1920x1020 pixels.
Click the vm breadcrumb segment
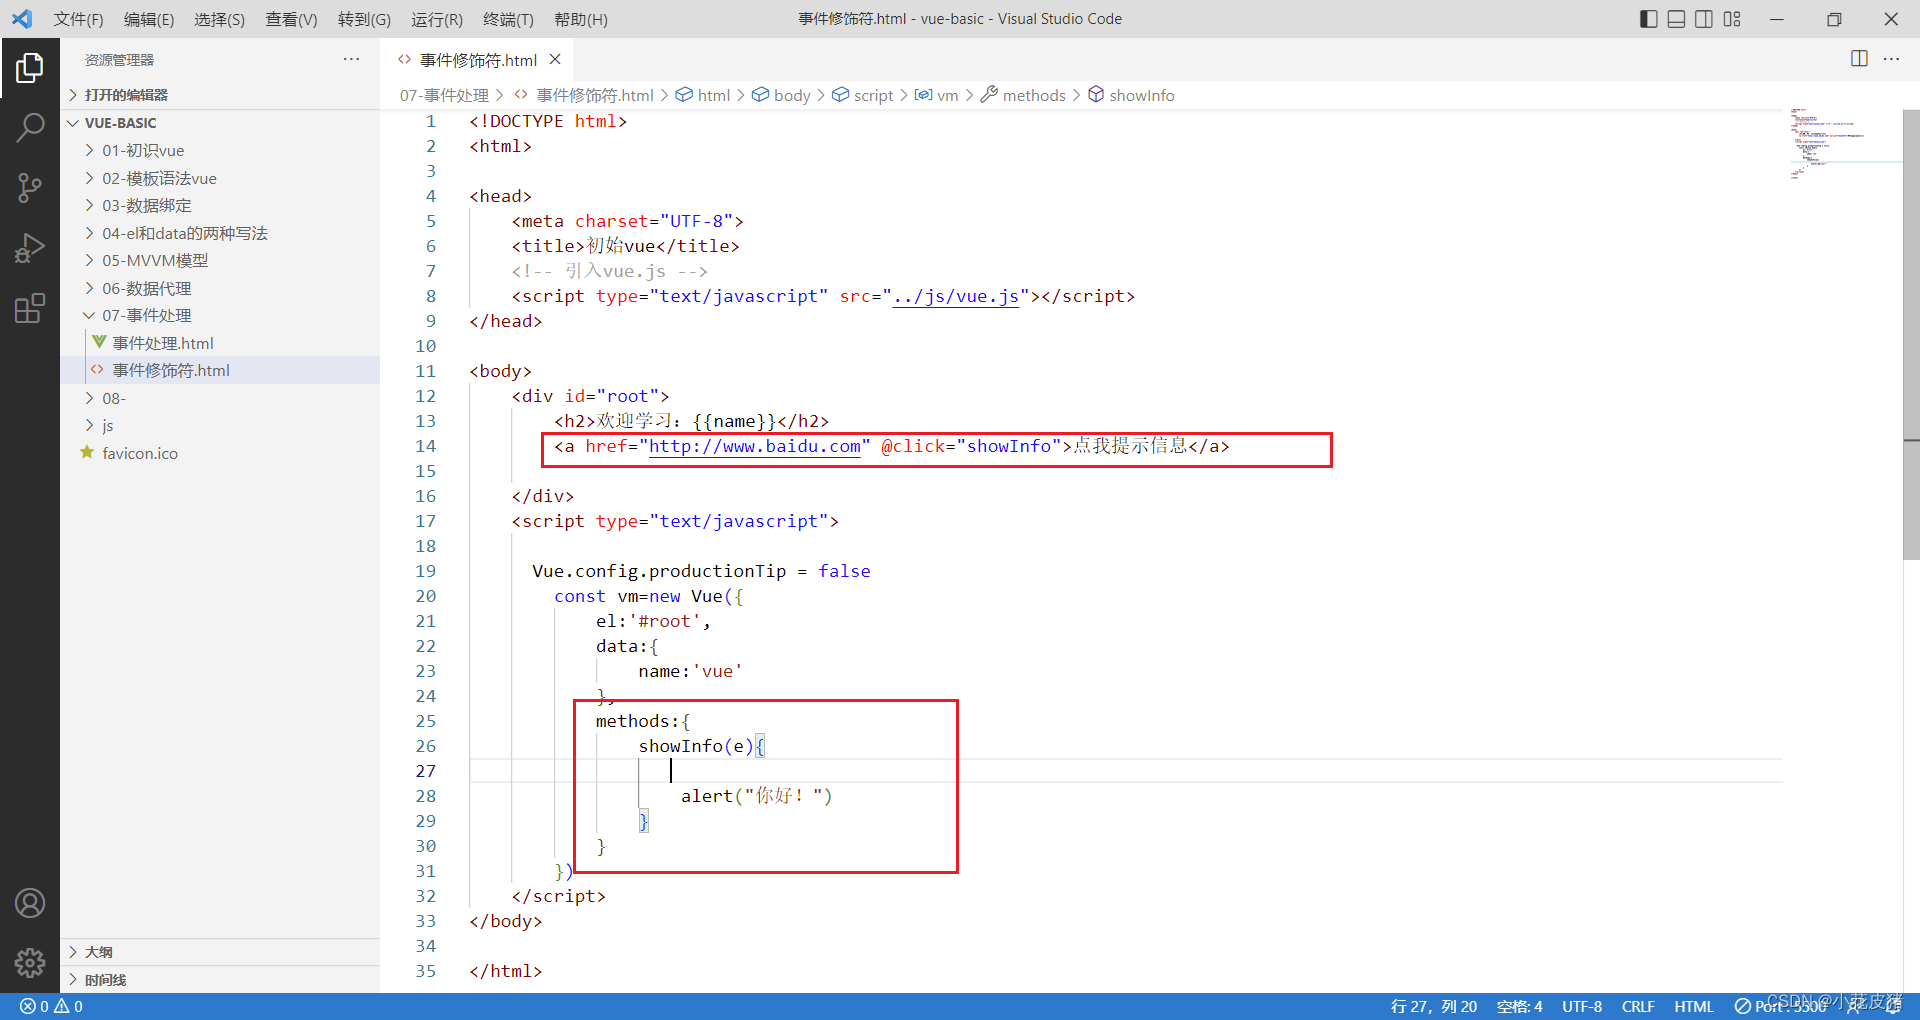point(937,95)
